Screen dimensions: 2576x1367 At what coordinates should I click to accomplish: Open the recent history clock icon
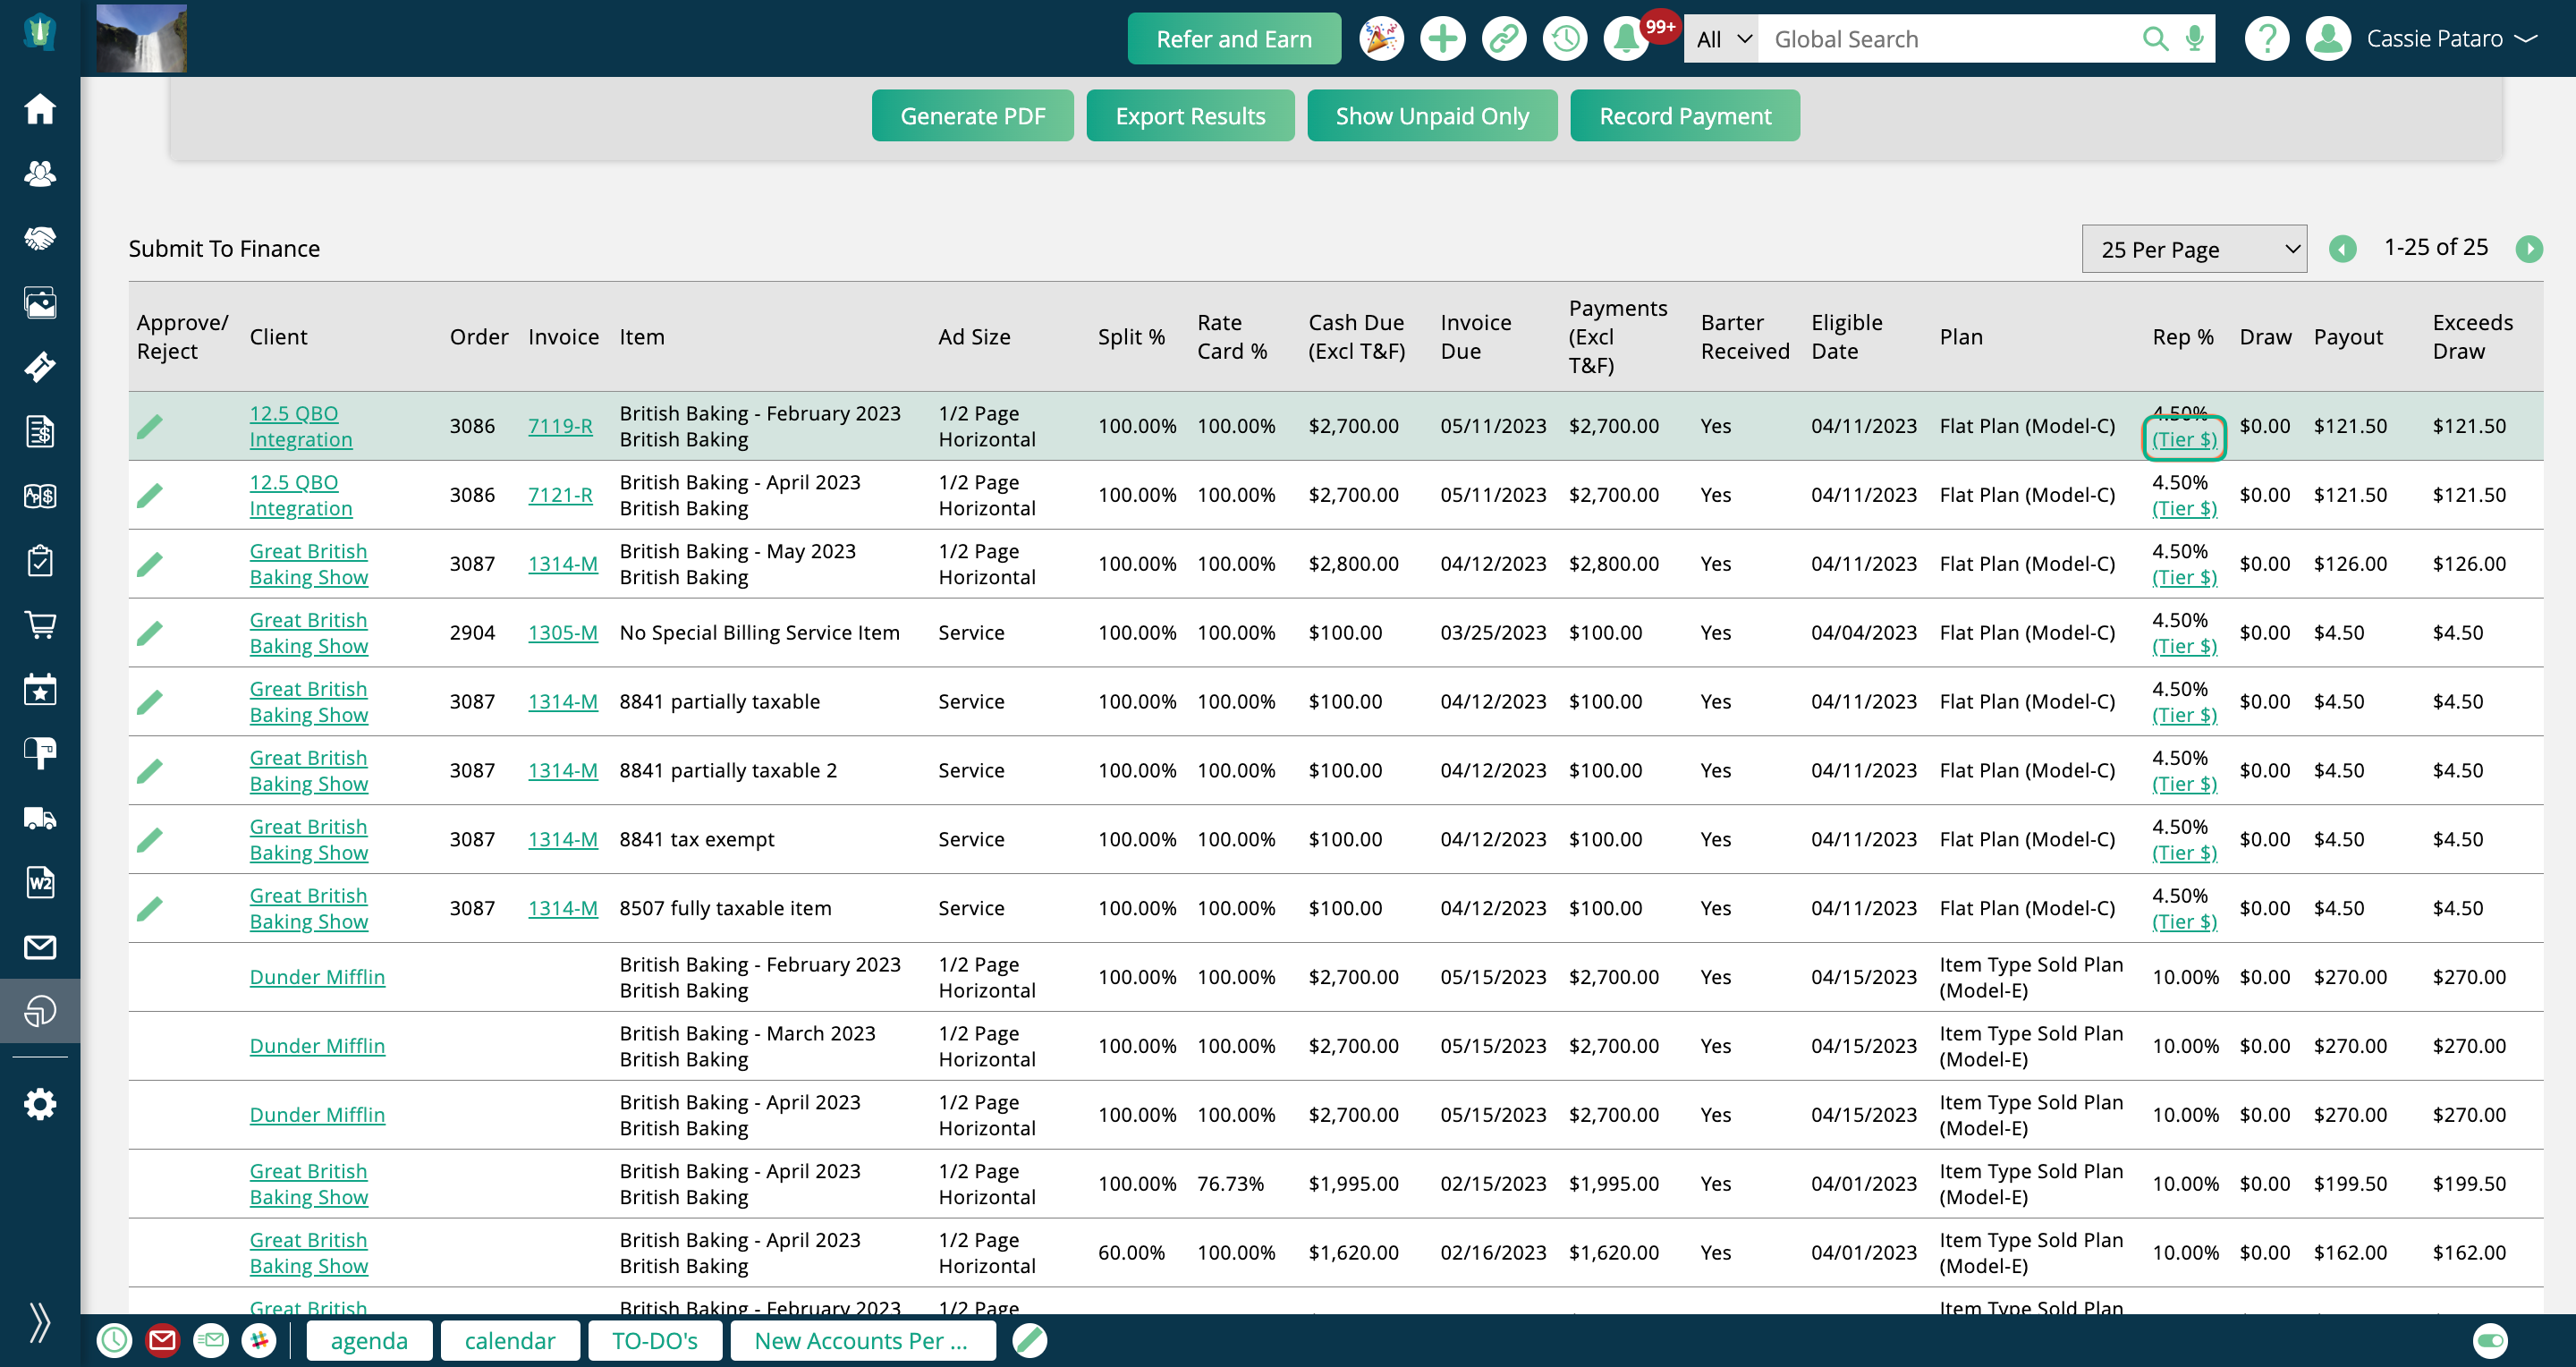coord(1565,39)
